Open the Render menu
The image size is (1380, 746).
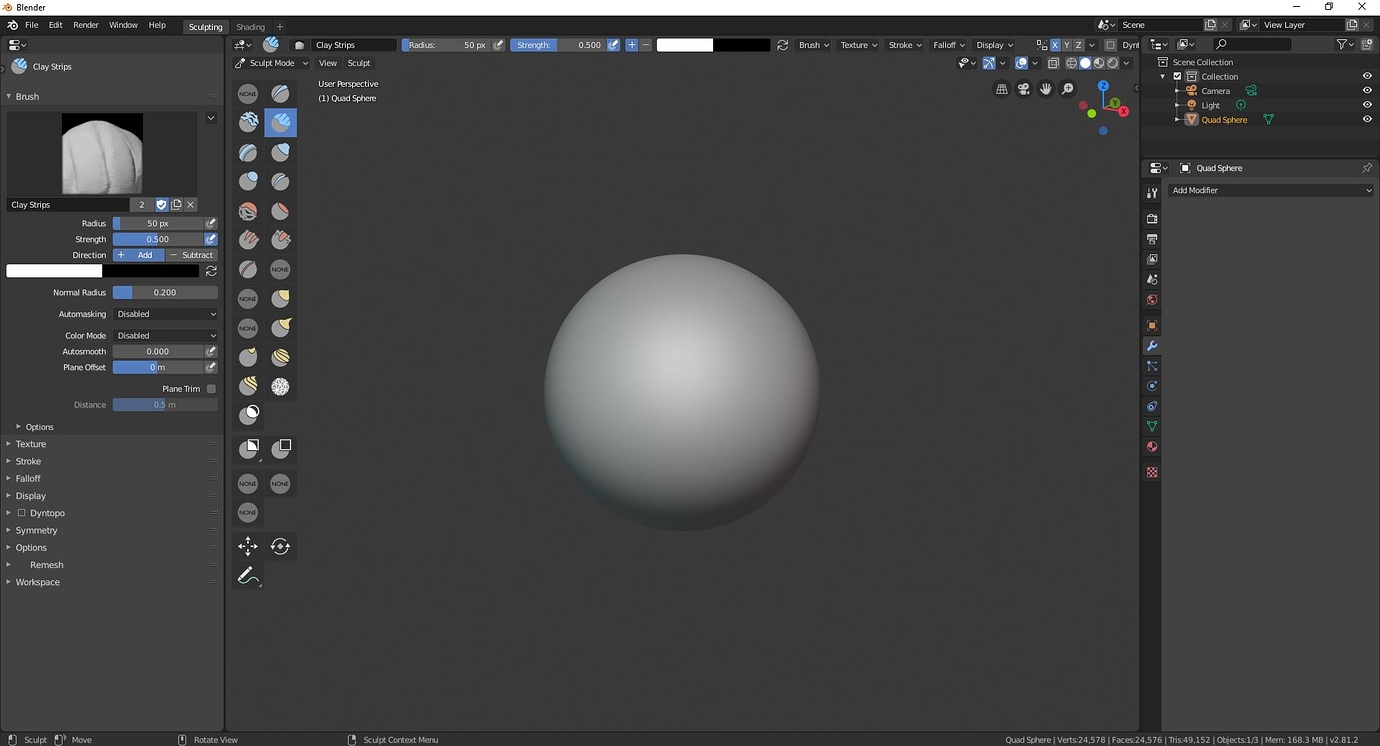(86, 25)
